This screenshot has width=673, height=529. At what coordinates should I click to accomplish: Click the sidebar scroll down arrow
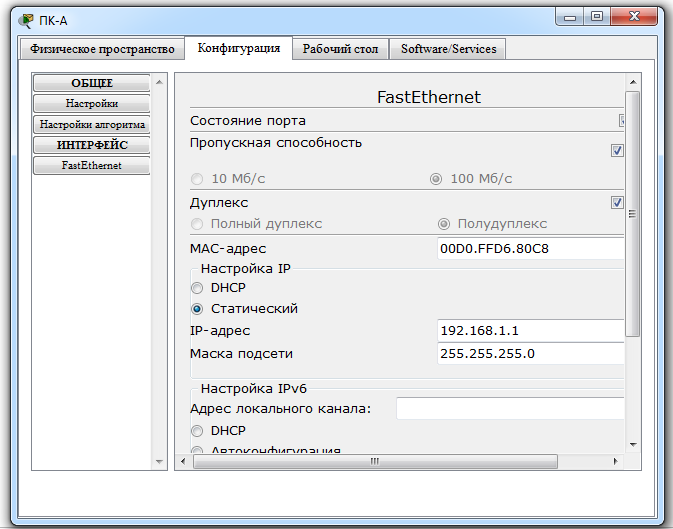click(159, 462)
